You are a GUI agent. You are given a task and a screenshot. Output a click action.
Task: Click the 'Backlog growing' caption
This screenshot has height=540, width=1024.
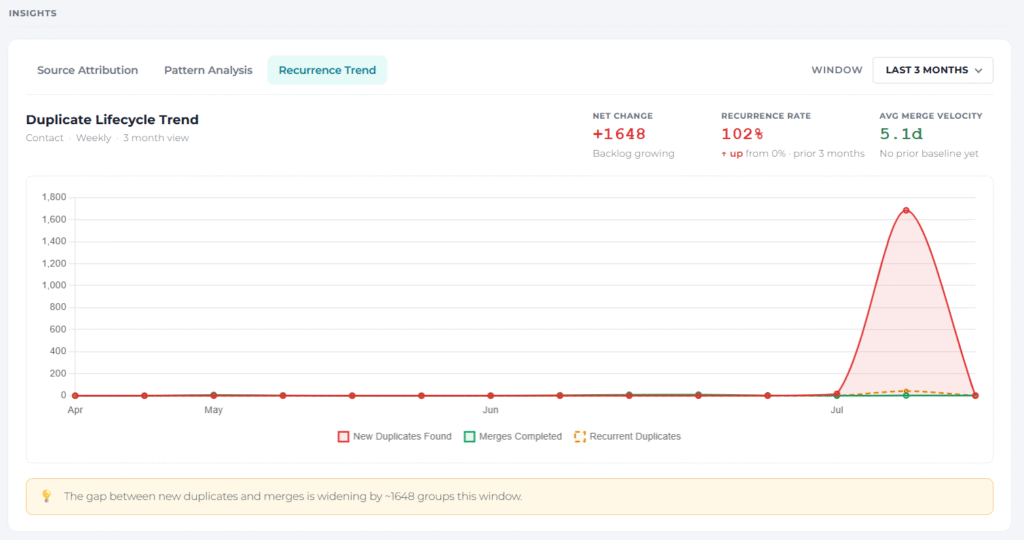coord(633,153)
